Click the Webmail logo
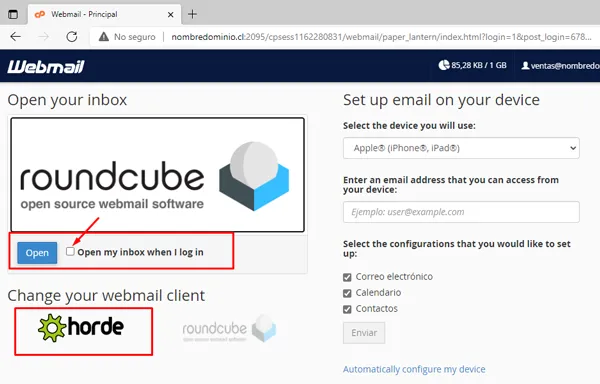 [46, 67]
